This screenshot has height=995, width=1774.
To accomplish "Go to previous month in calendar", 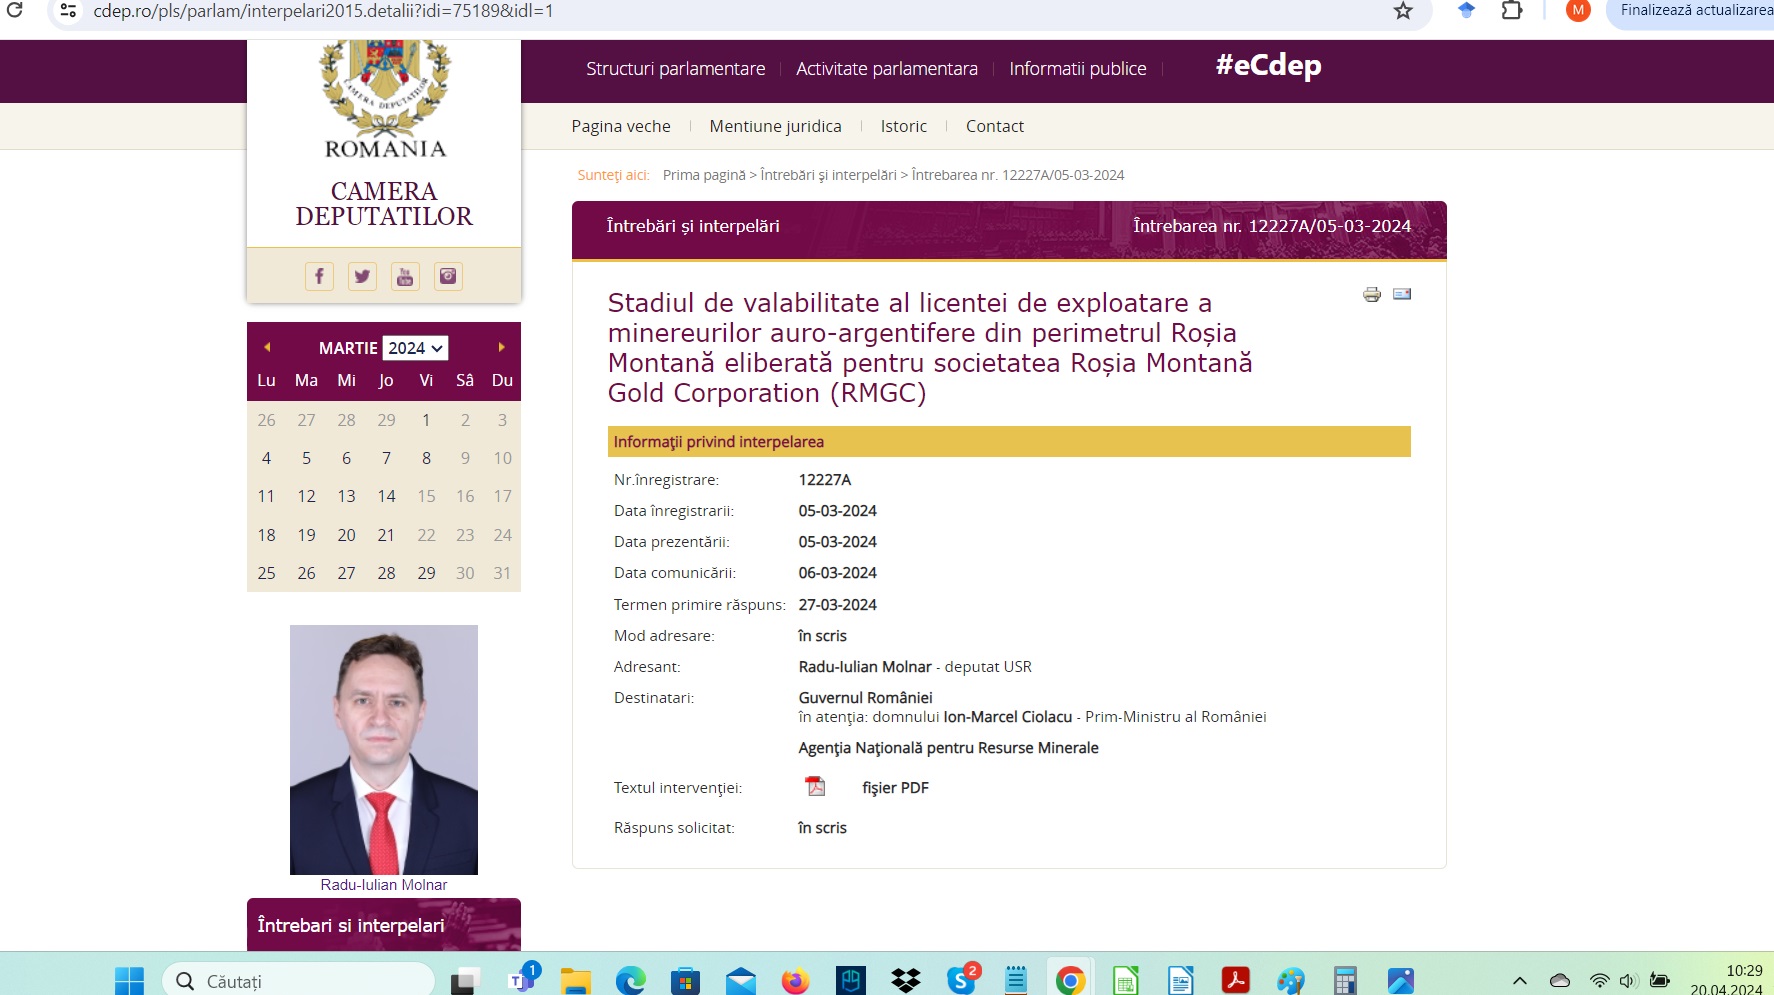I will (267, 347).
